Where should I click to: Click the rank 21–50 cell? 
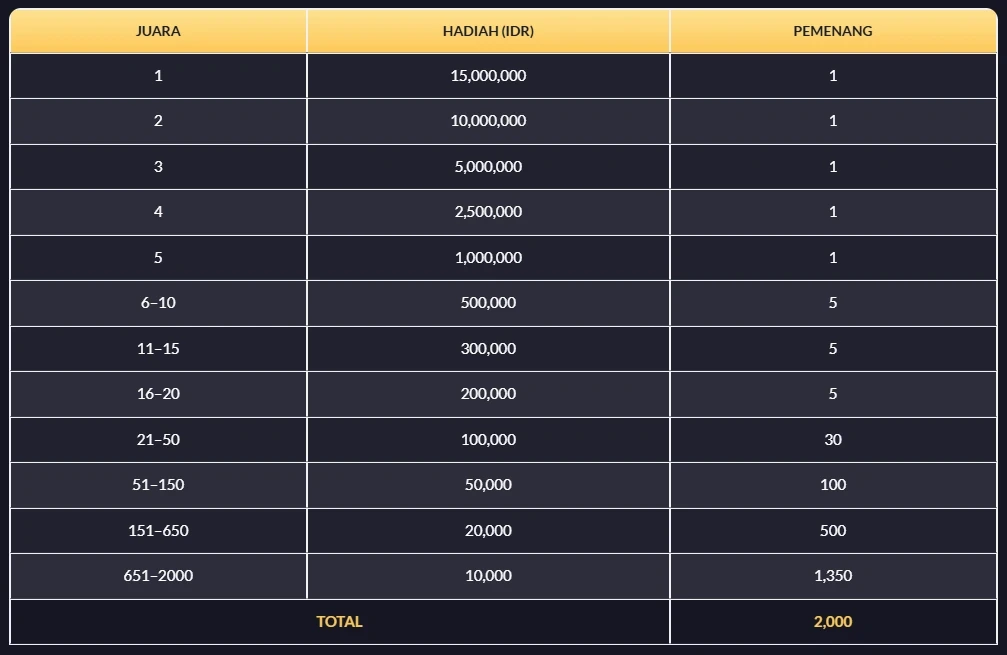pyautogui.click(x=158, y=440)
